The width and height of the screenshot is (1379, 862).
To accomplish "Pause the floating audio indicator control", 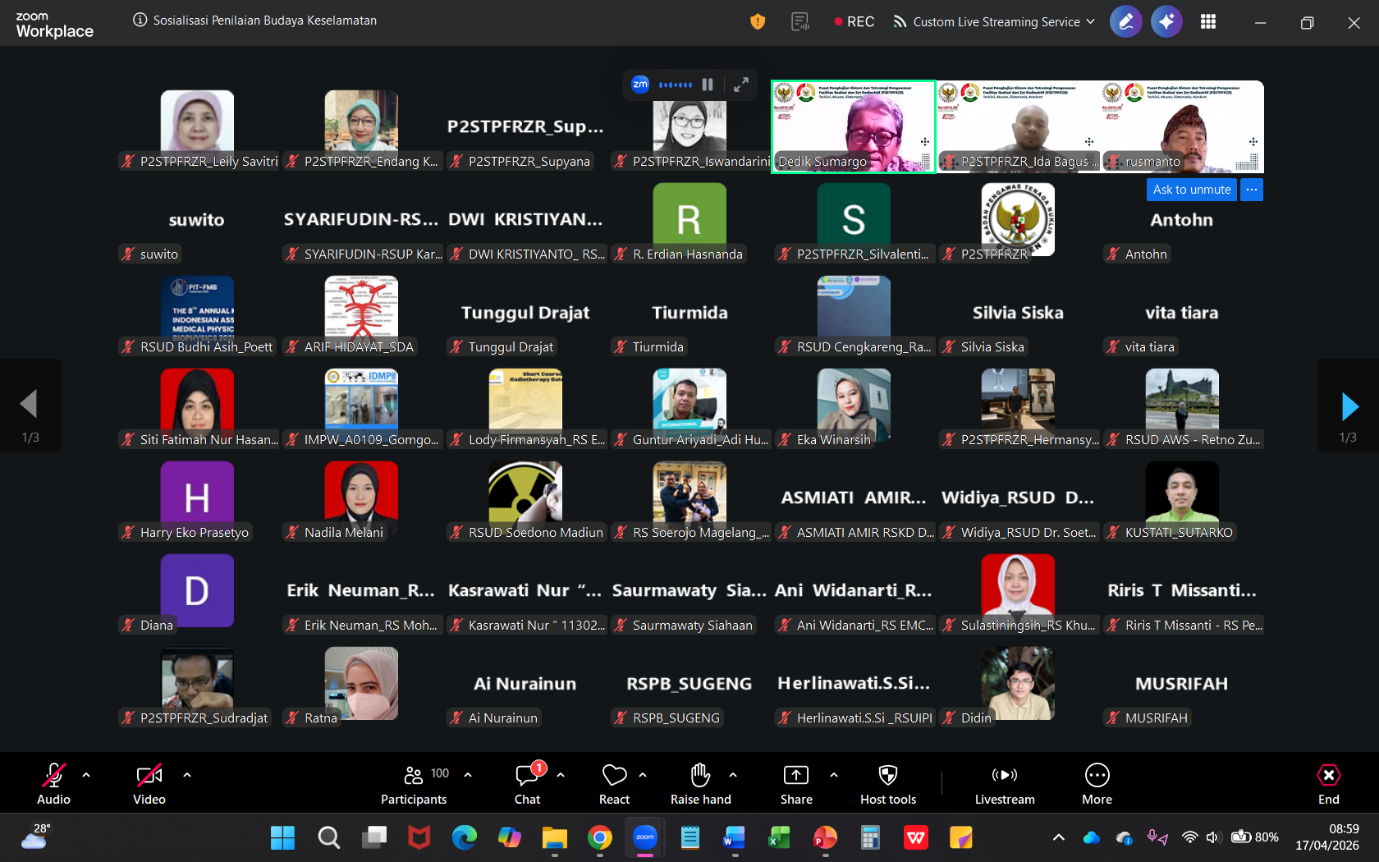I will [707, 85].
